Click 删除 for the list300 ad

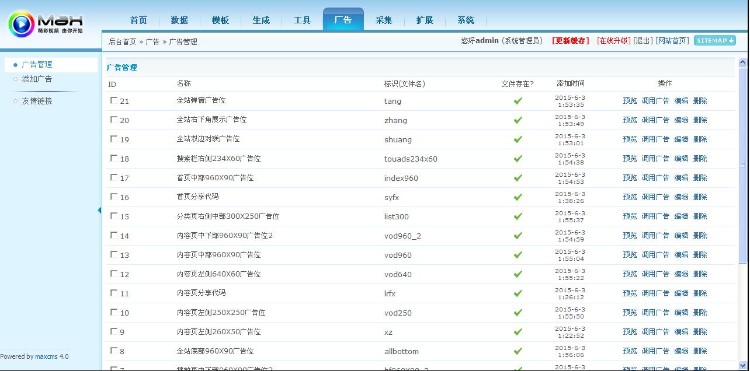point(700,216)
